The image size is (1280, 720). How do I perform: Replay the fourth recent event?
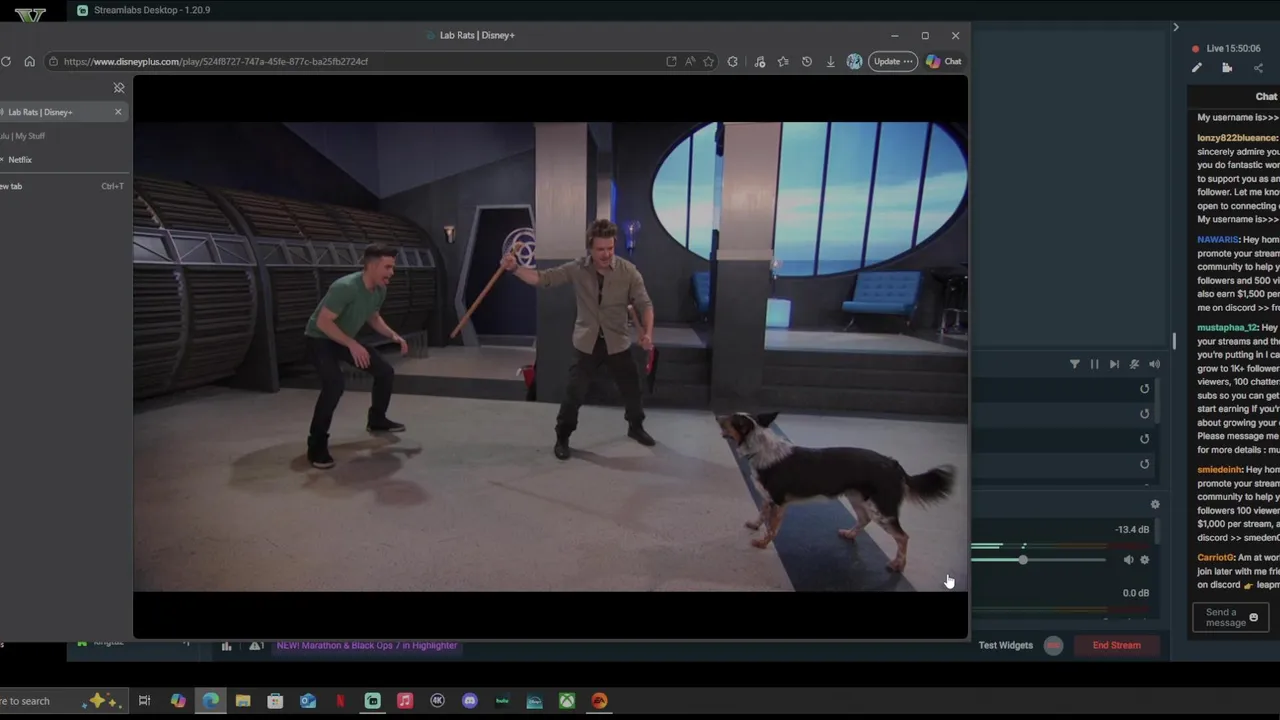click(1145, 464)
